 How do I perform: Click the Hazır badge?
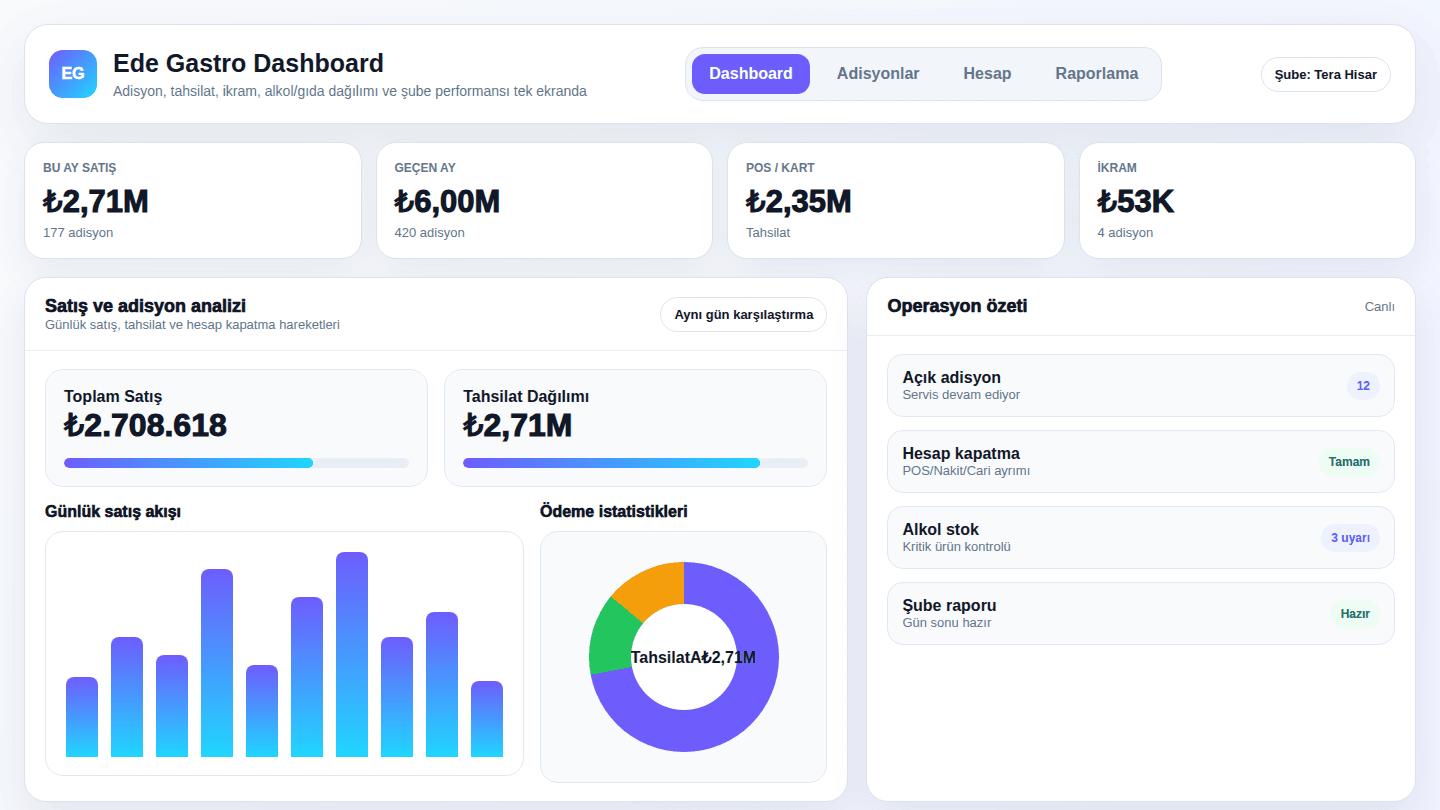point(1355,614)
